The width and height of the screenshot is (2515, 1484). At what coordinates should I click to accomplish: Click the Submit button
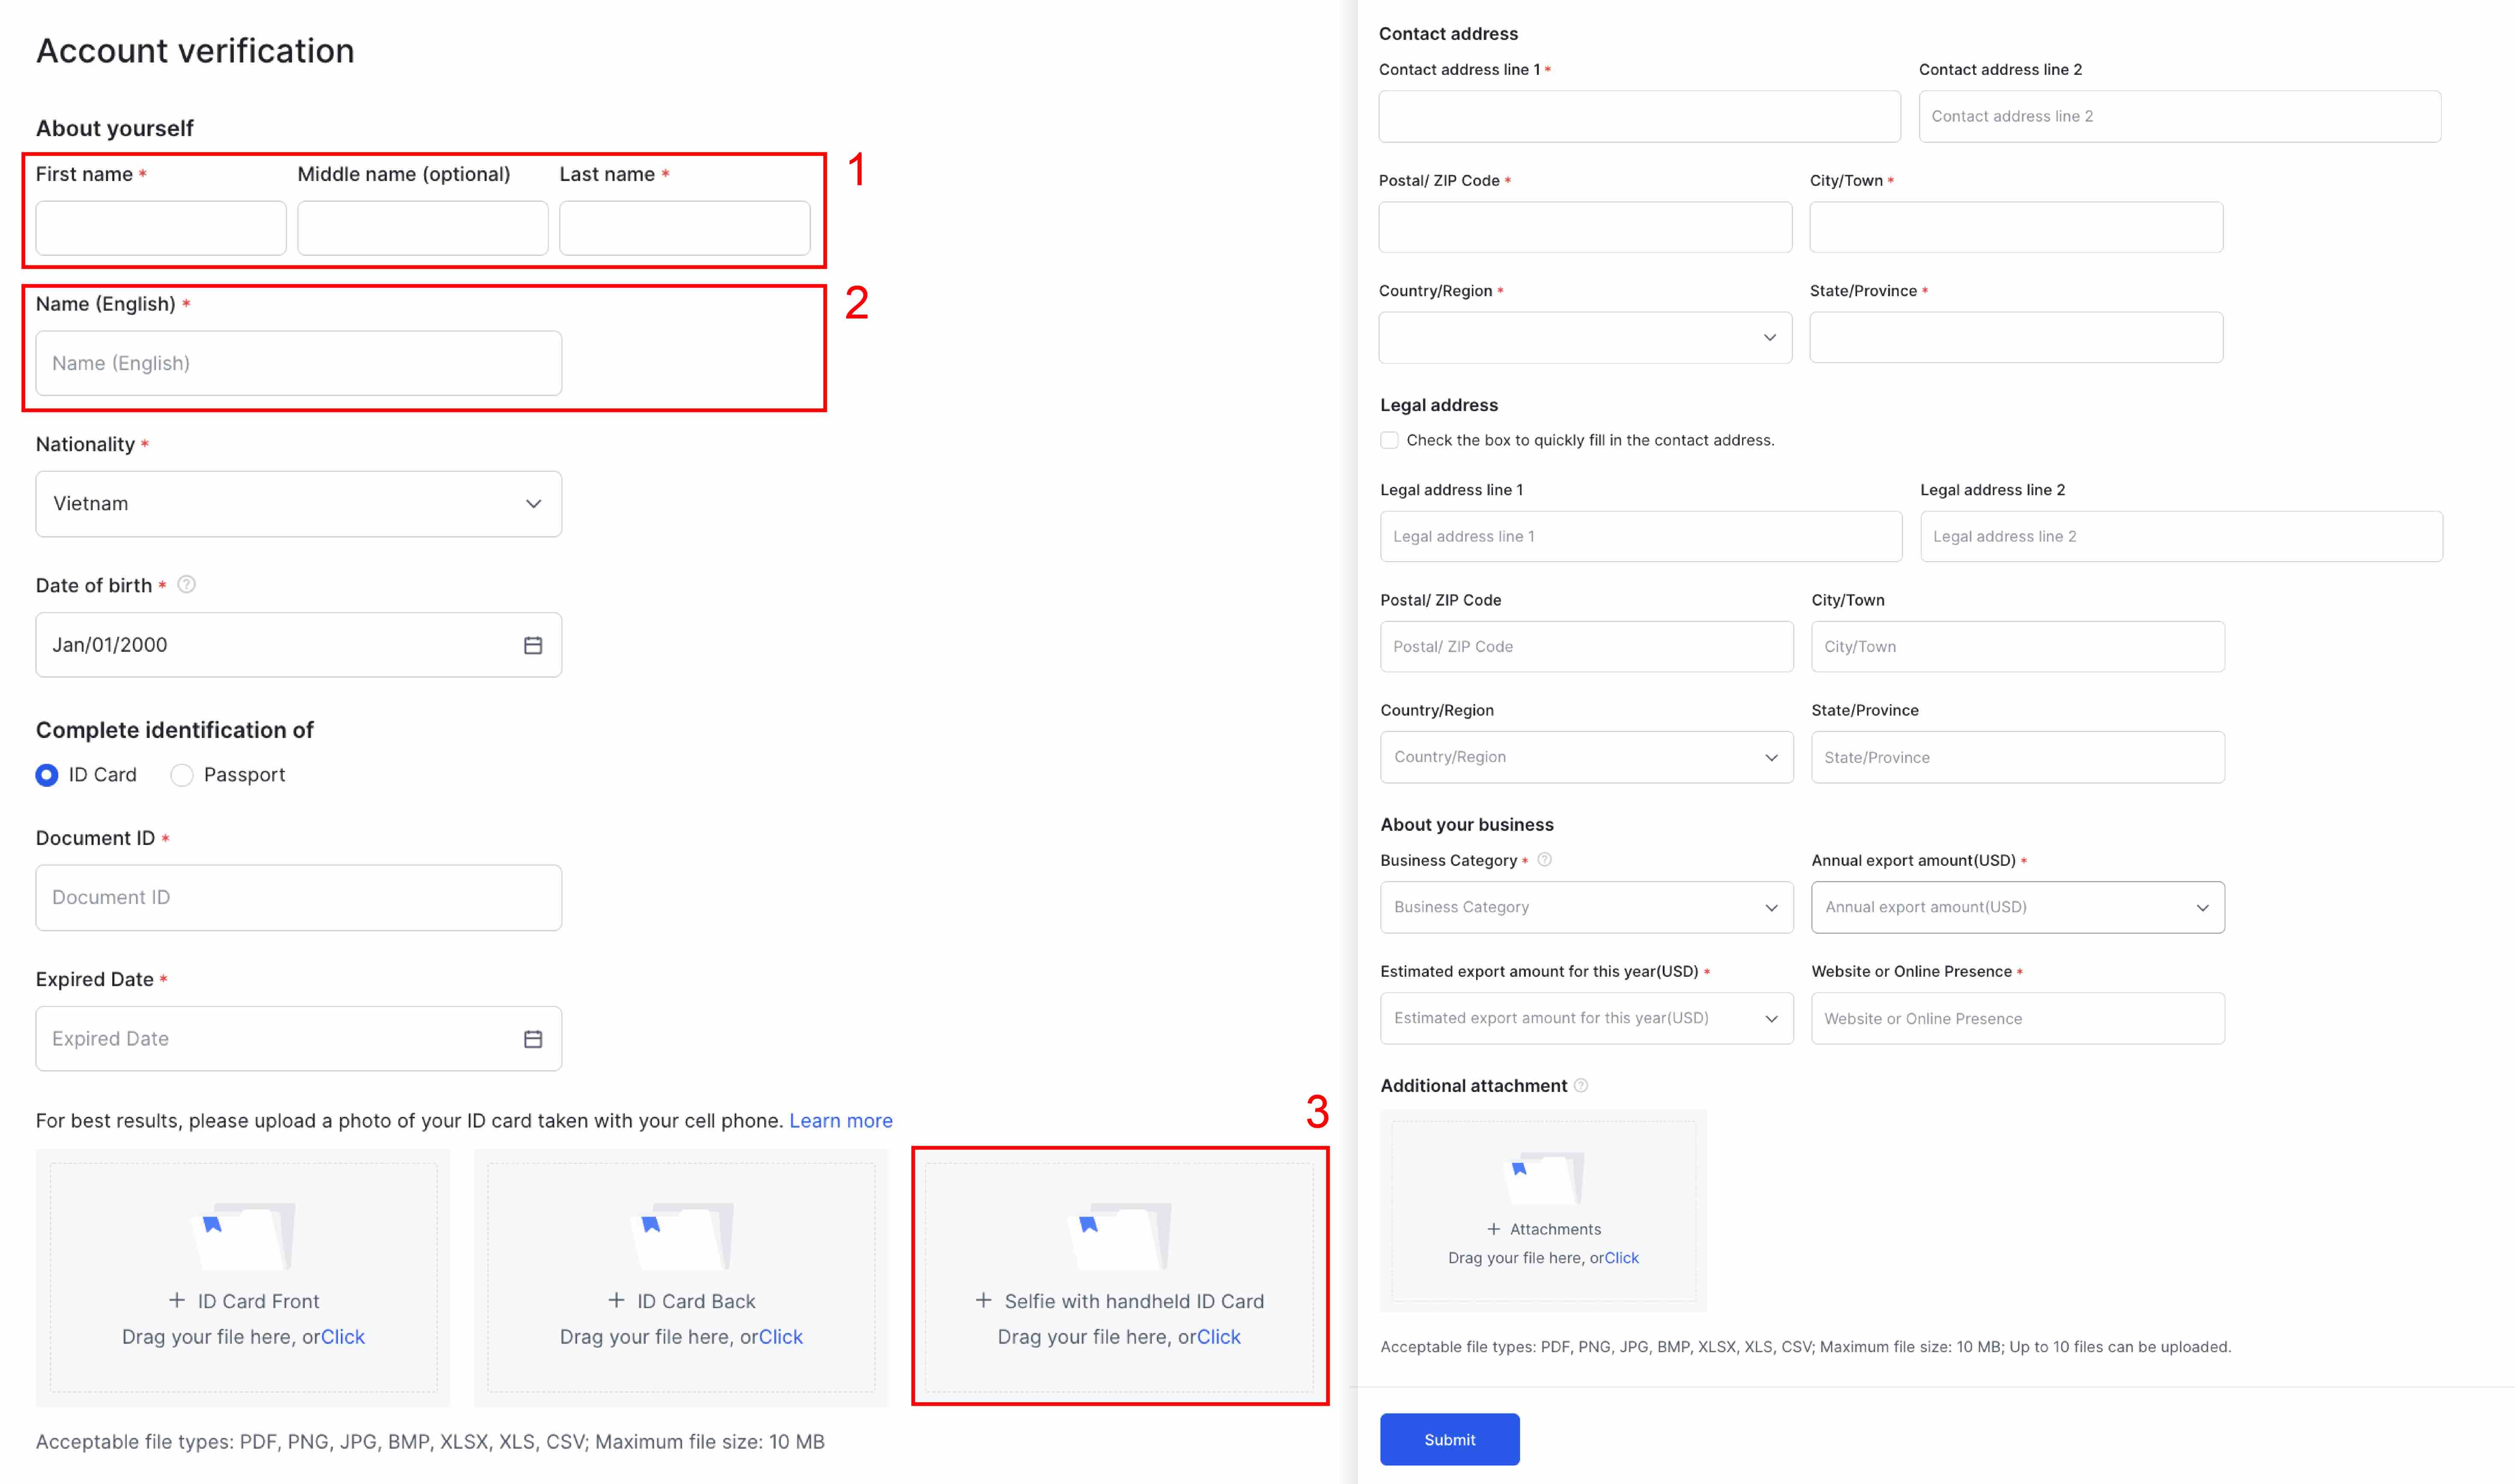pyautogui.click(x=1450, y=1439)
